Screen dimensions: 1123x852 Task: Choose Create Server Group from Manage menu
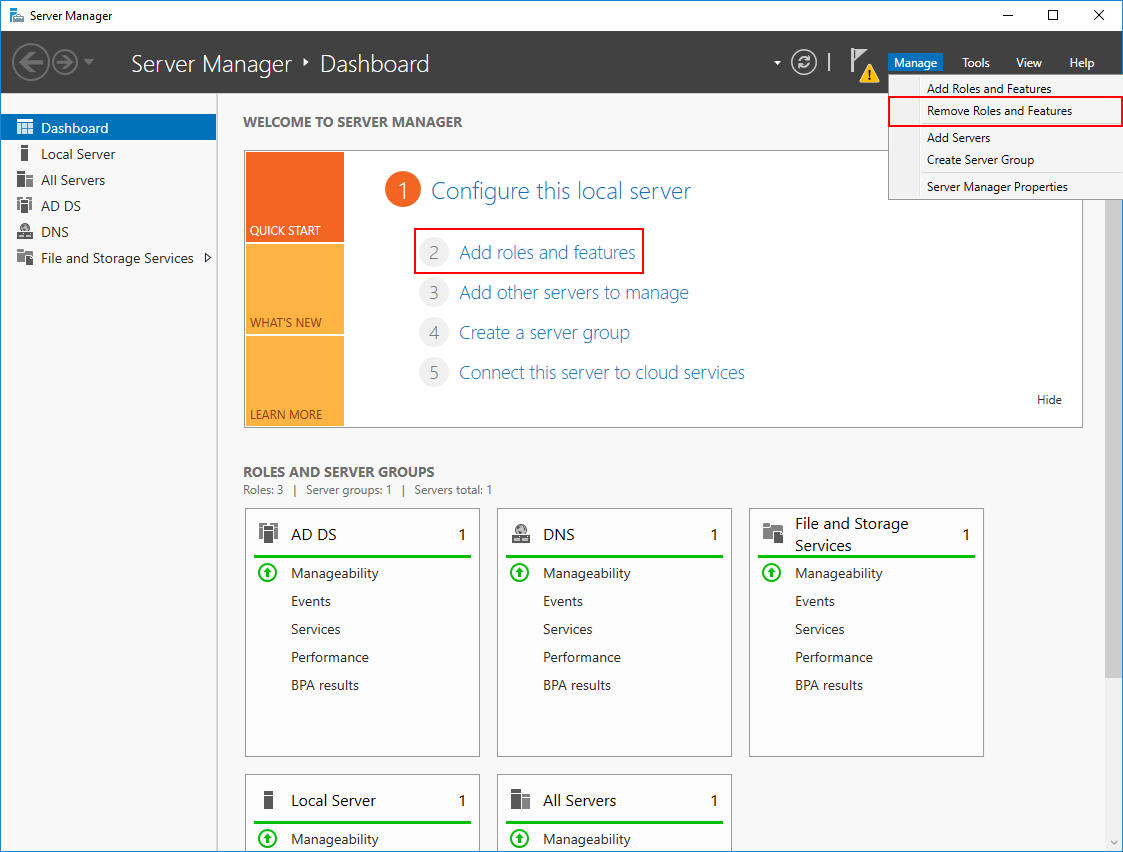[980, 160]
